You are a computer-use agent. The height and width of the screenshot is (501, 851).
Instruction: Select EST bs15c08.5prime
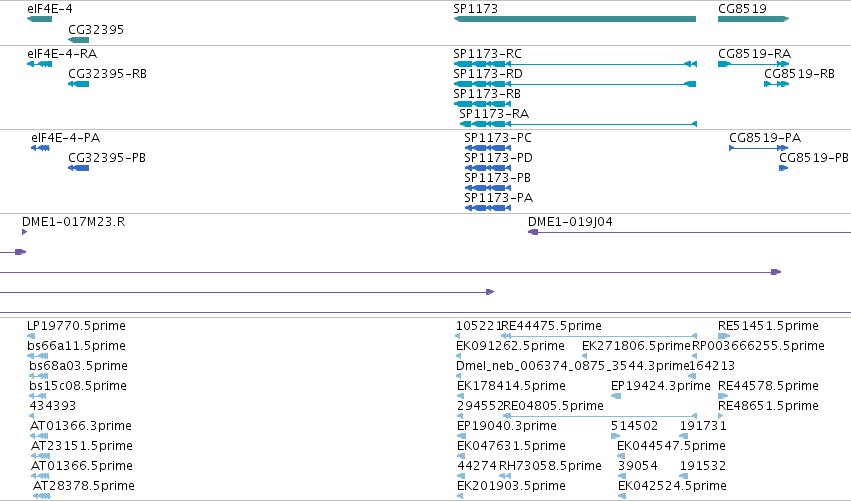coord(38,396)
